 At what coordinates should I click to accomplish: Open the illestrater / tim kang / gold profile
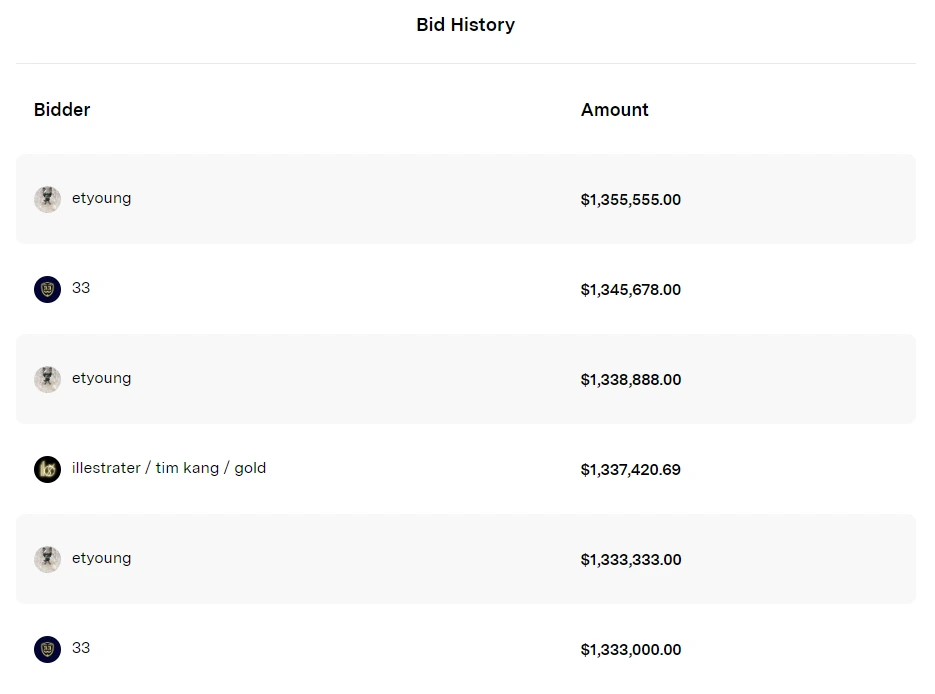tap(168, 468)
